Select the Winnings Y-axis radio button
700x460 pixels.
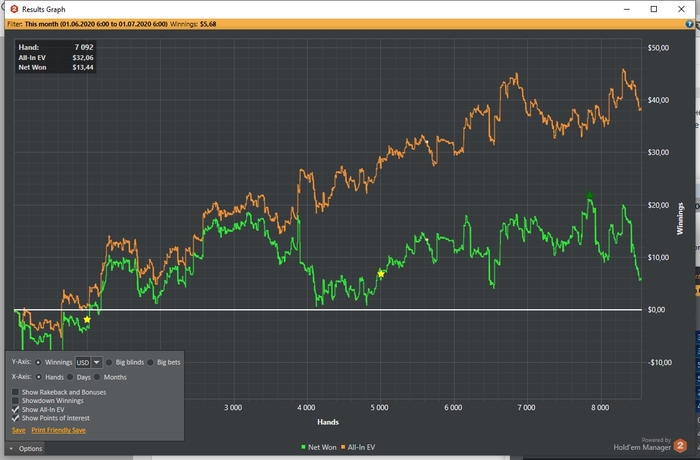pyautogui.click(x=38, y=362)
